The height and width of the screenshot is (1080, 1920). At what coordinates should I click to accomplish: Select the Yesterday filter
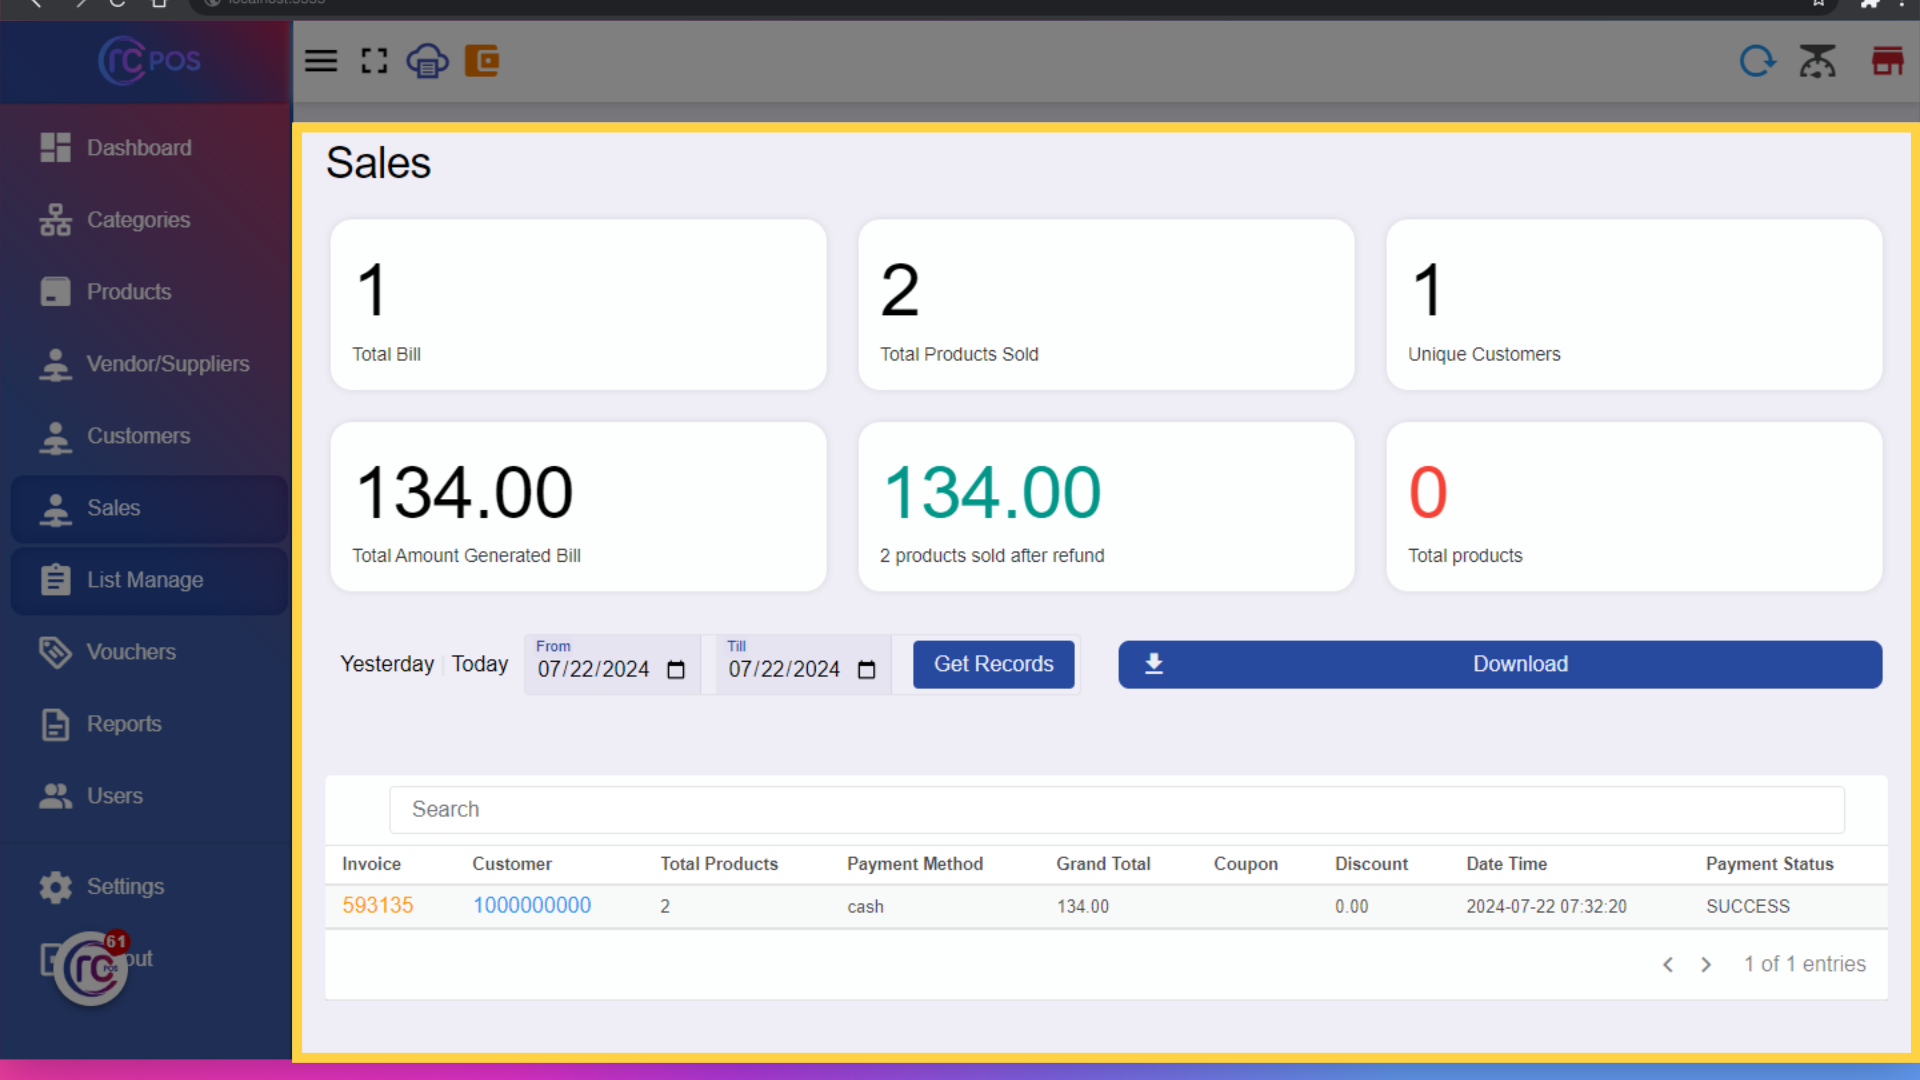(387, 664)
